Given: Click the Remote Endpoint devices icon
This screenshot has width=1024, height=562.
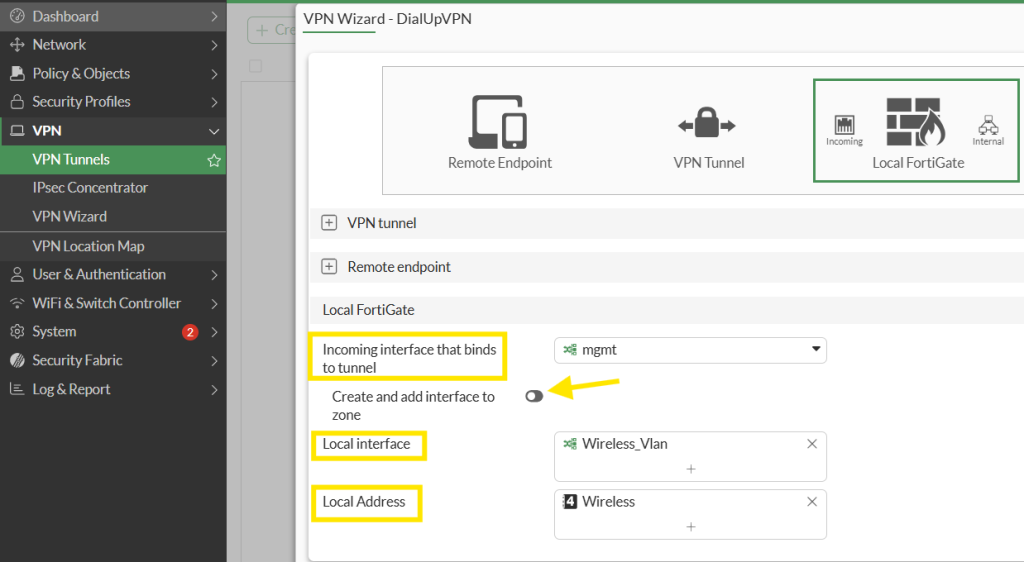Looking at the screenshot, I should (x=498, y=122).
